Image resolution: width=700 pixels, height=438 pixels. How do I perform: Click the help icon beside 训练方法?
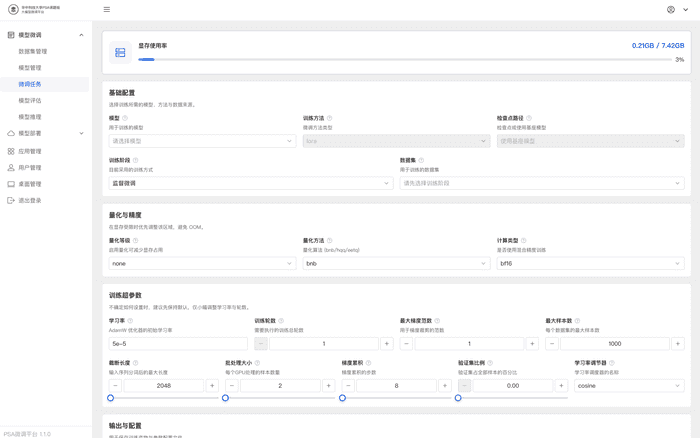tap(330, 118)
